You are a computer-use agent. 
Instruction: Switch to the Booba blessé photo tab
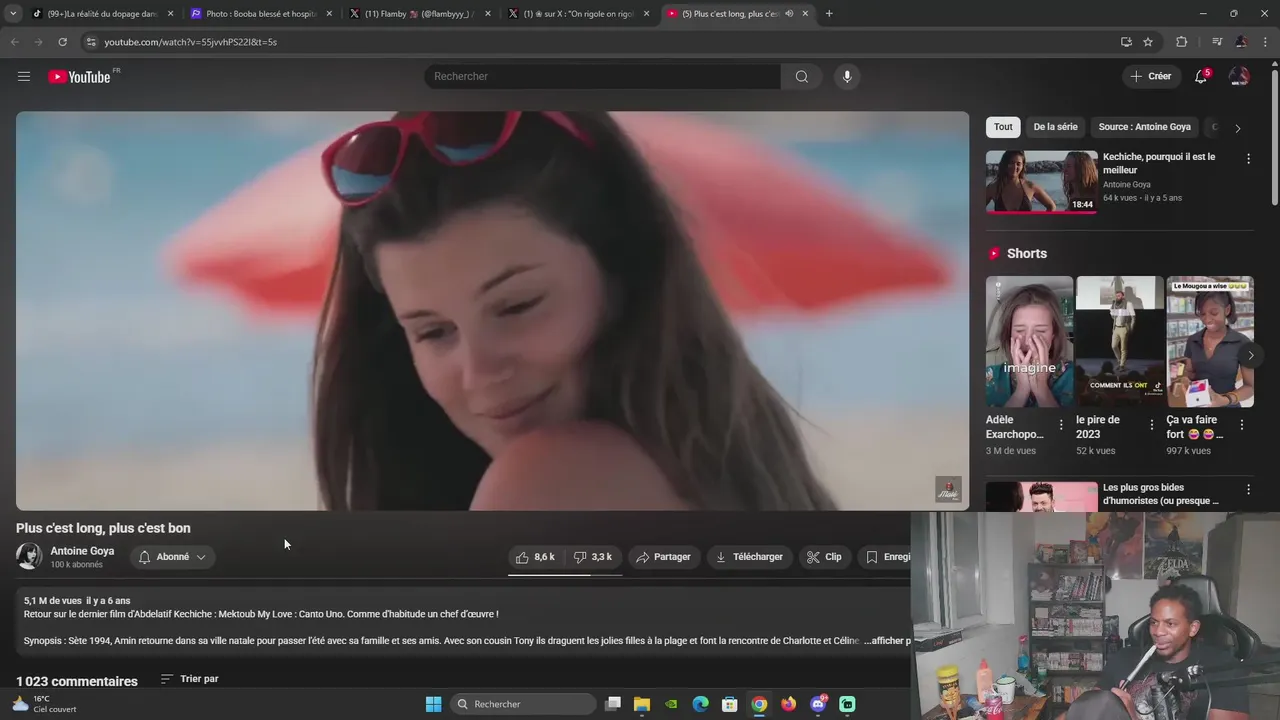(261, 14)
